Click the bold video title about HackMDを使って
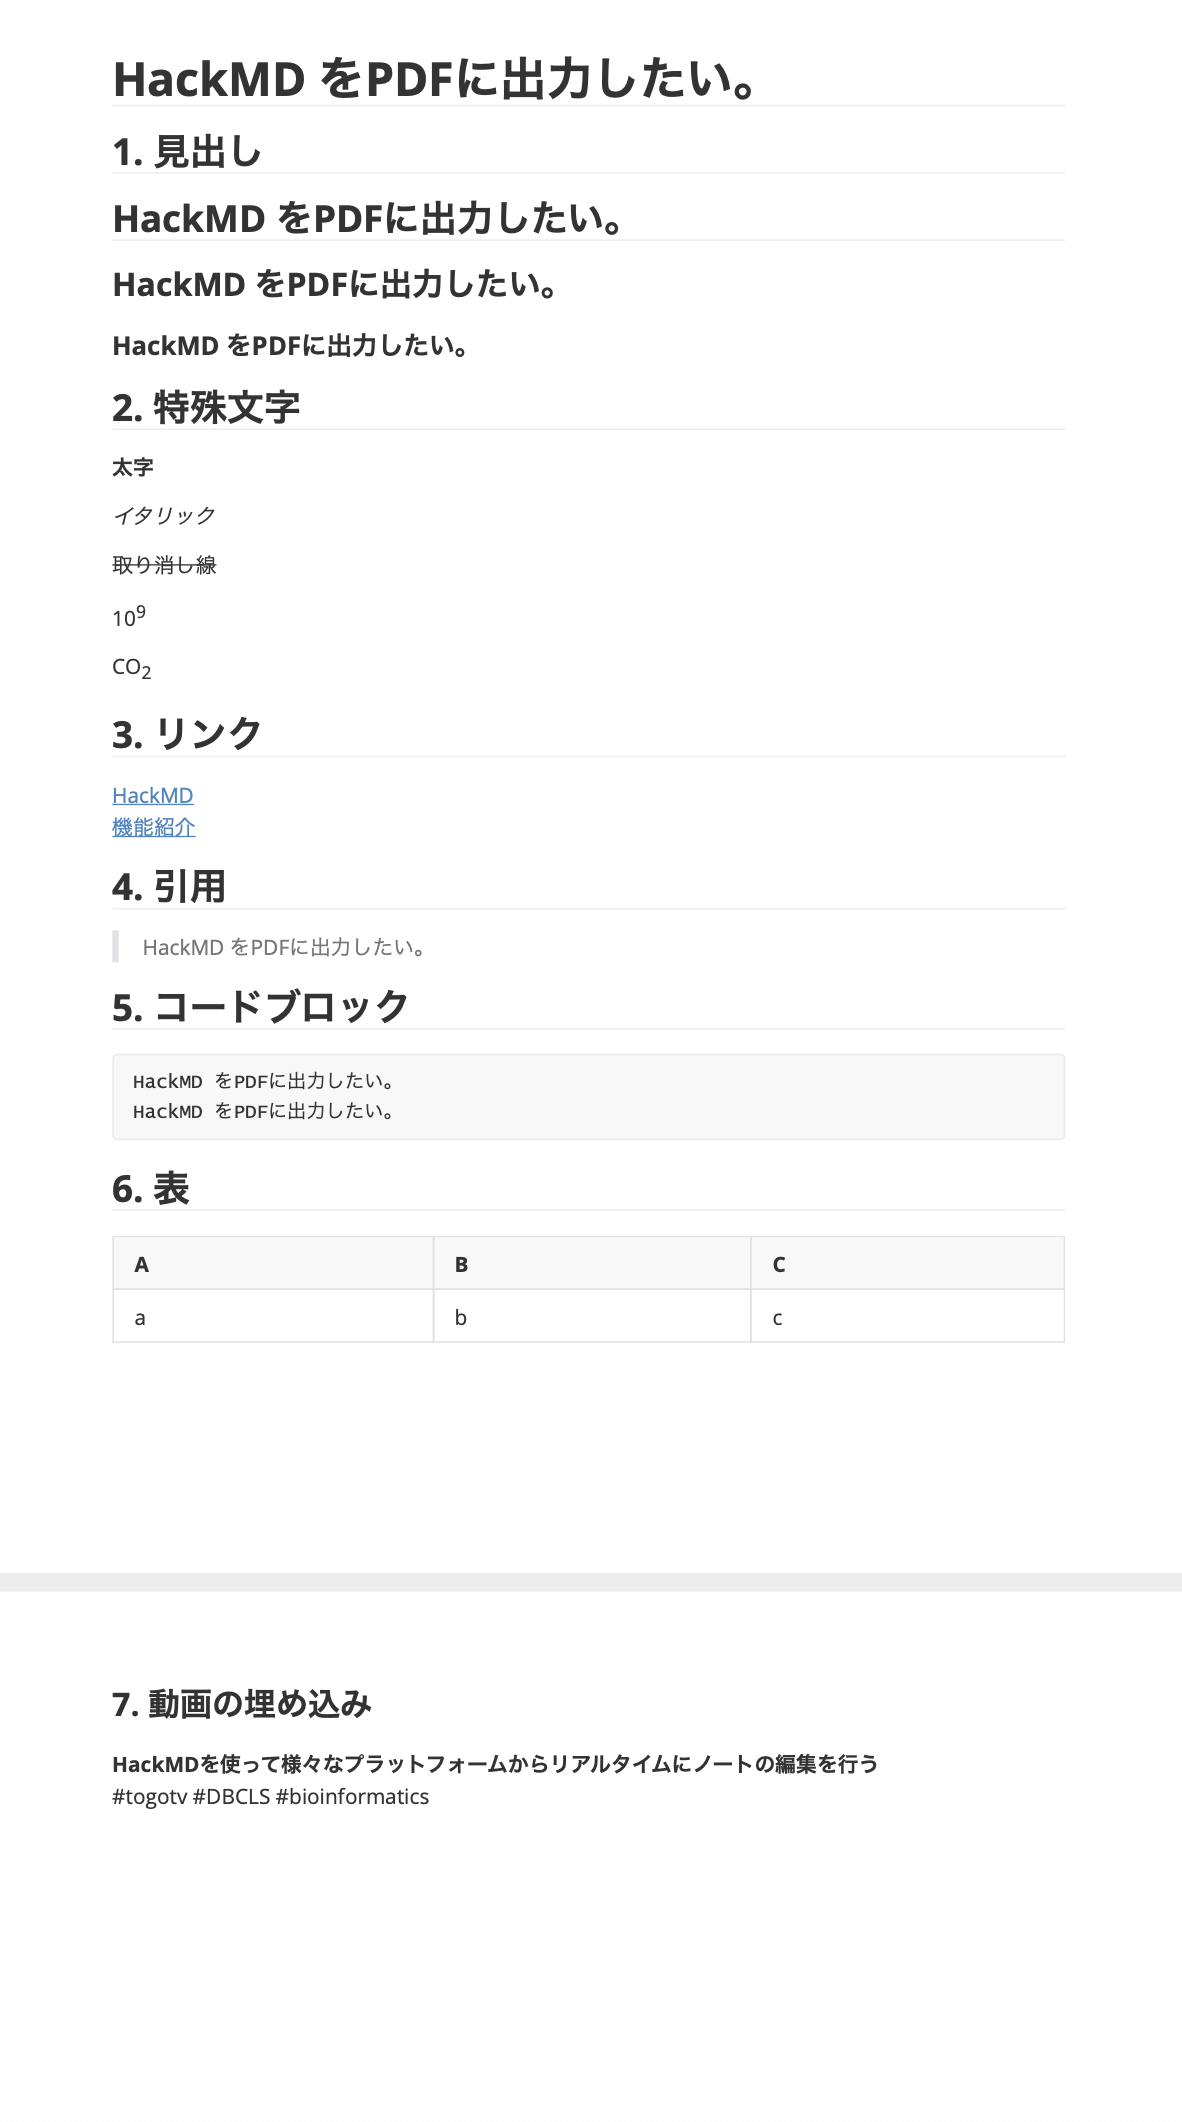This screenshot has height=2122, width=1182. pos(495,1764)
